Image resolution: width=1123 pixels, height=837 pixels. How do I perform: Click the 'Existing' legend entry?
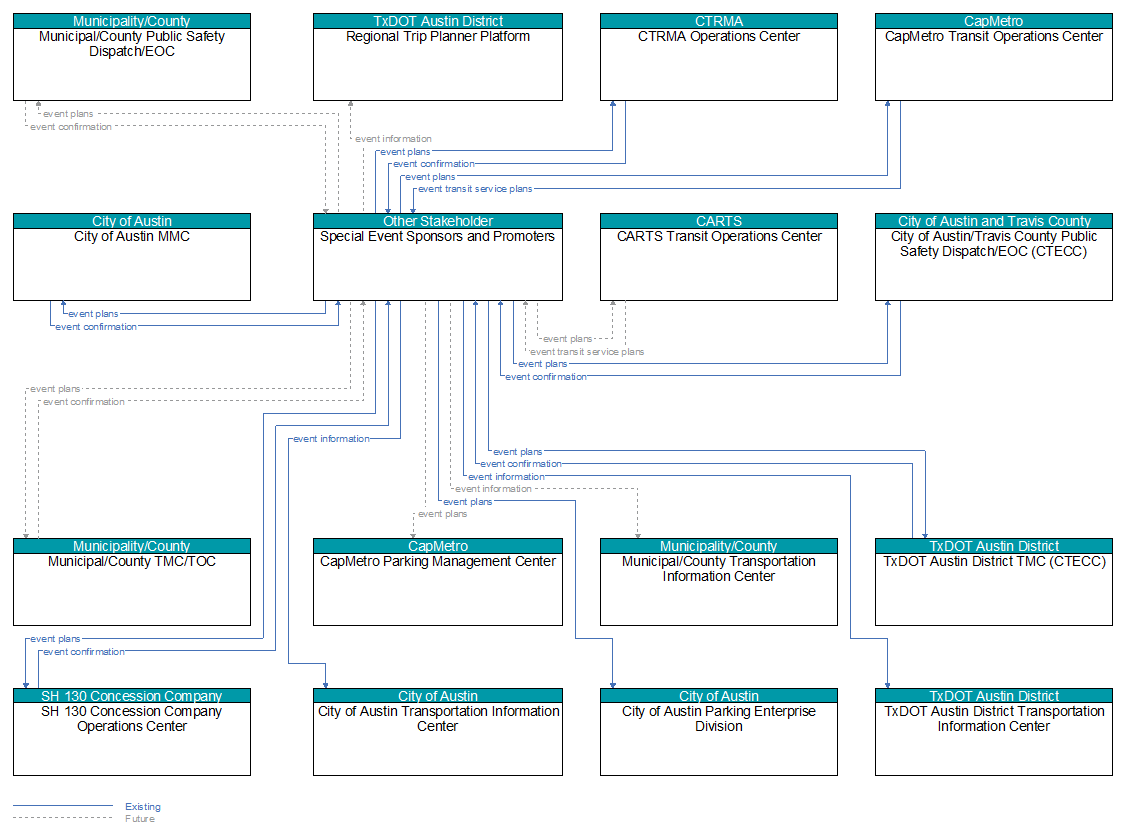(x=143, y=807)
